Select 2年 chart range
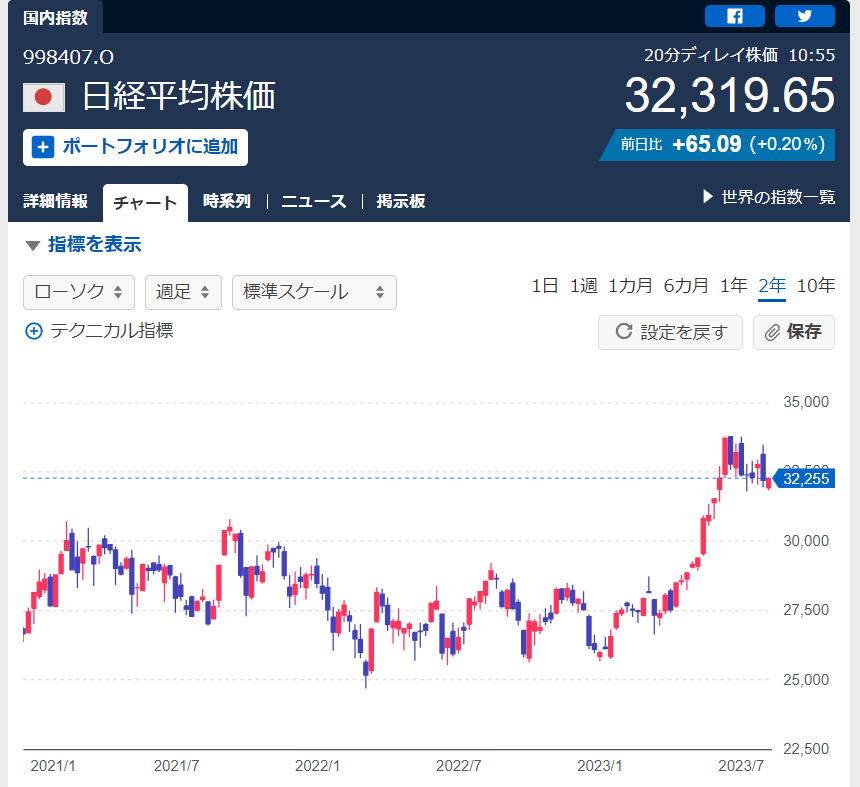Image resolution: width=860 pixels, height=787 pixels. click(772, 286)
